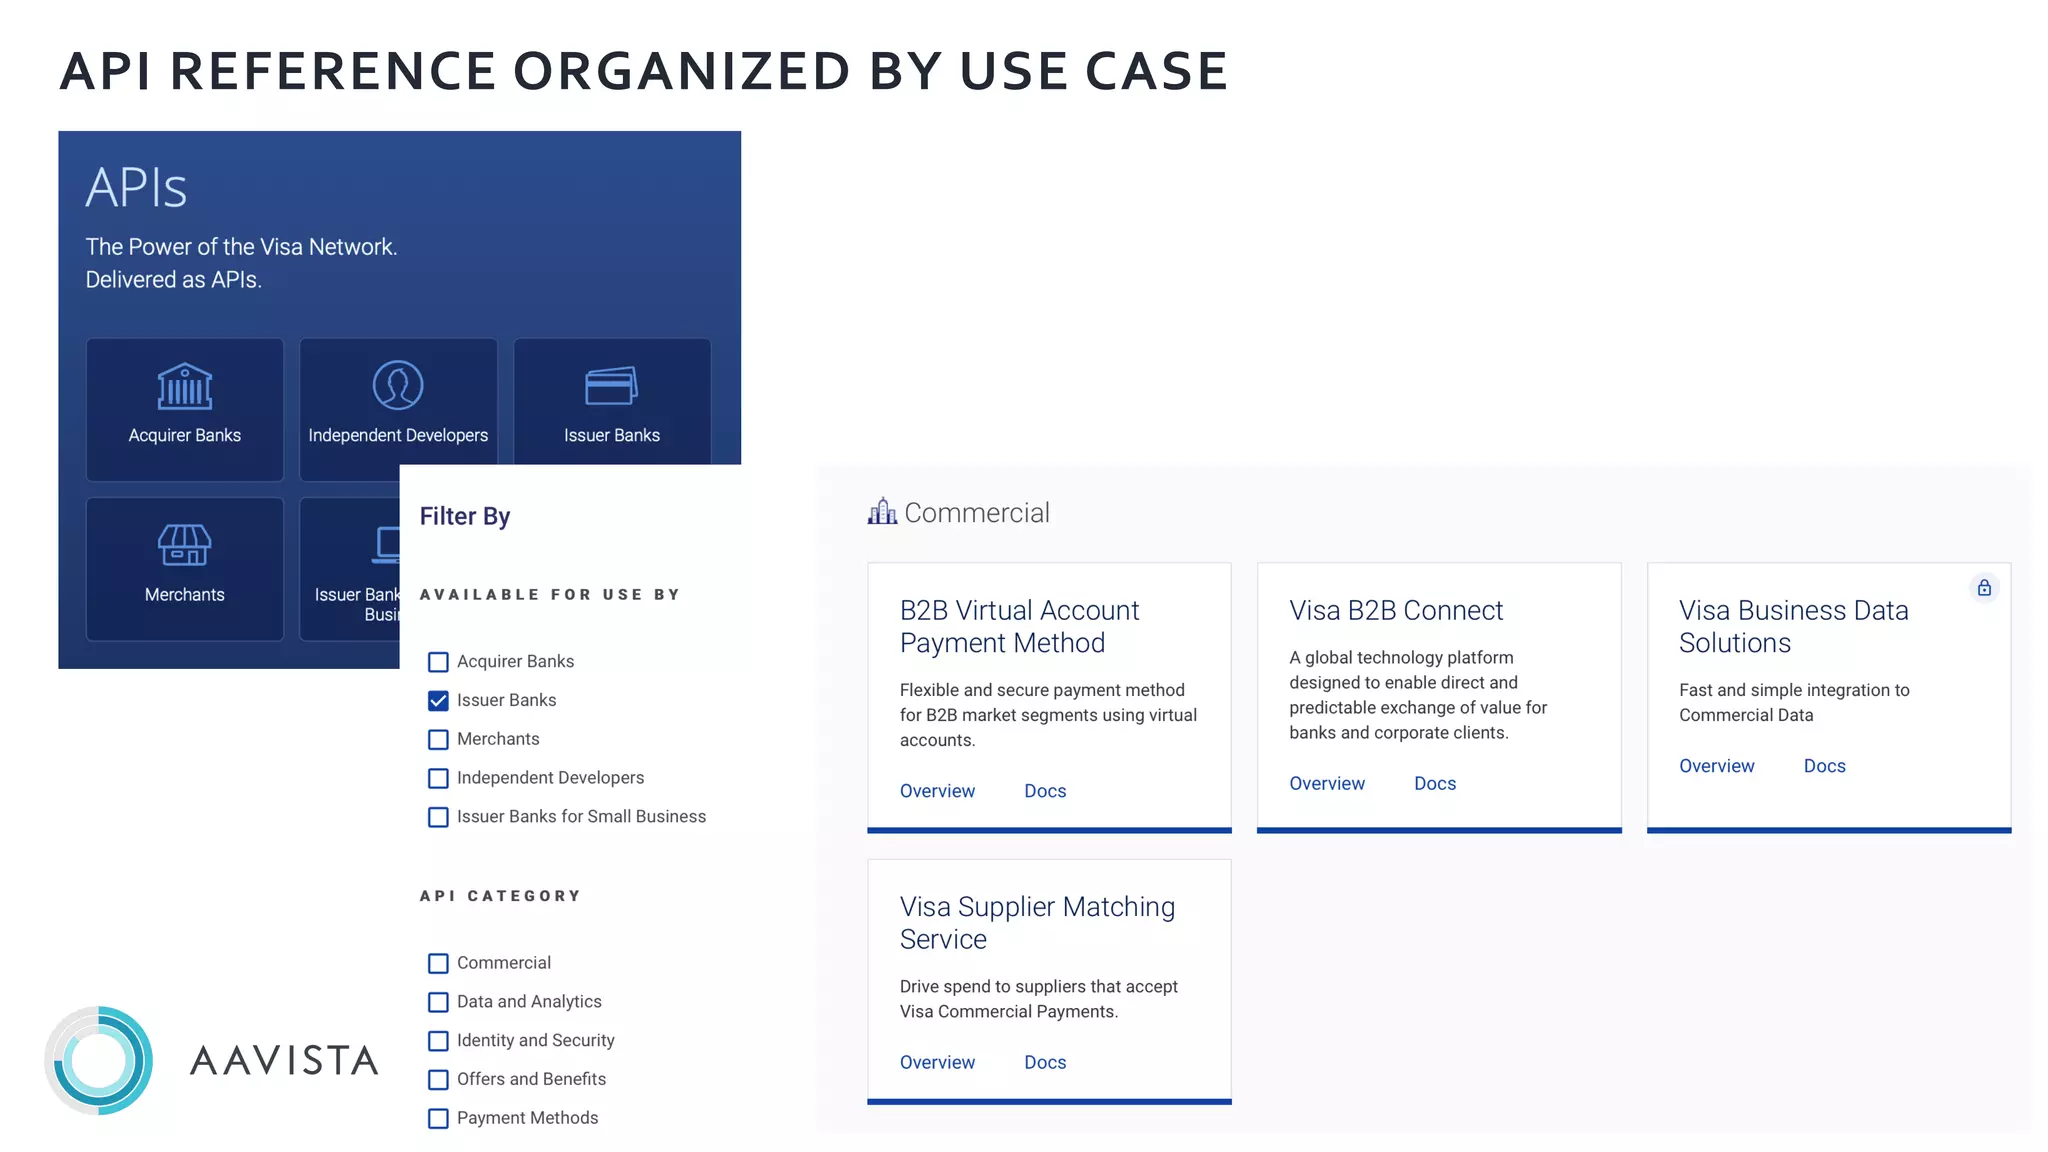Image resolution: width=2048 pixels, height=1152 pixels.
Task: Check the Data and Analytics checkbox
Action: tap(438, 1002)
